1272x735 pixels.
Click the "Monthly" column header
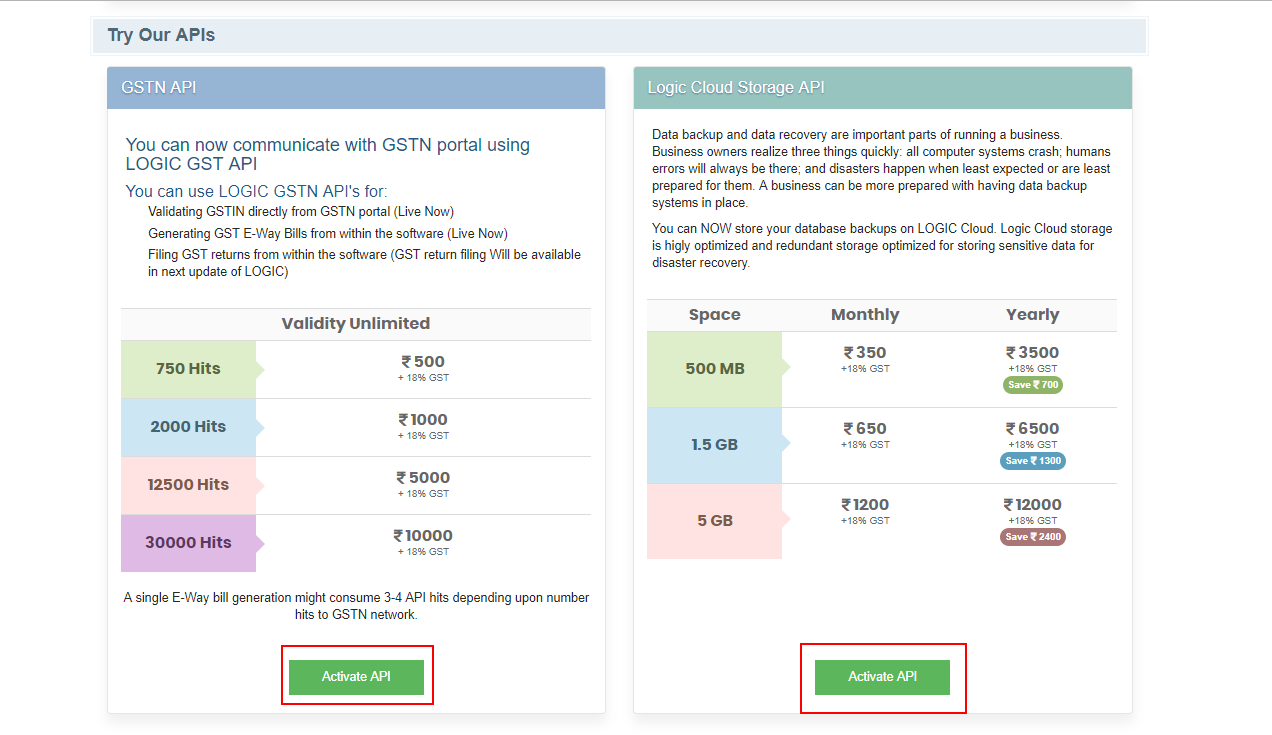point(865,315)
